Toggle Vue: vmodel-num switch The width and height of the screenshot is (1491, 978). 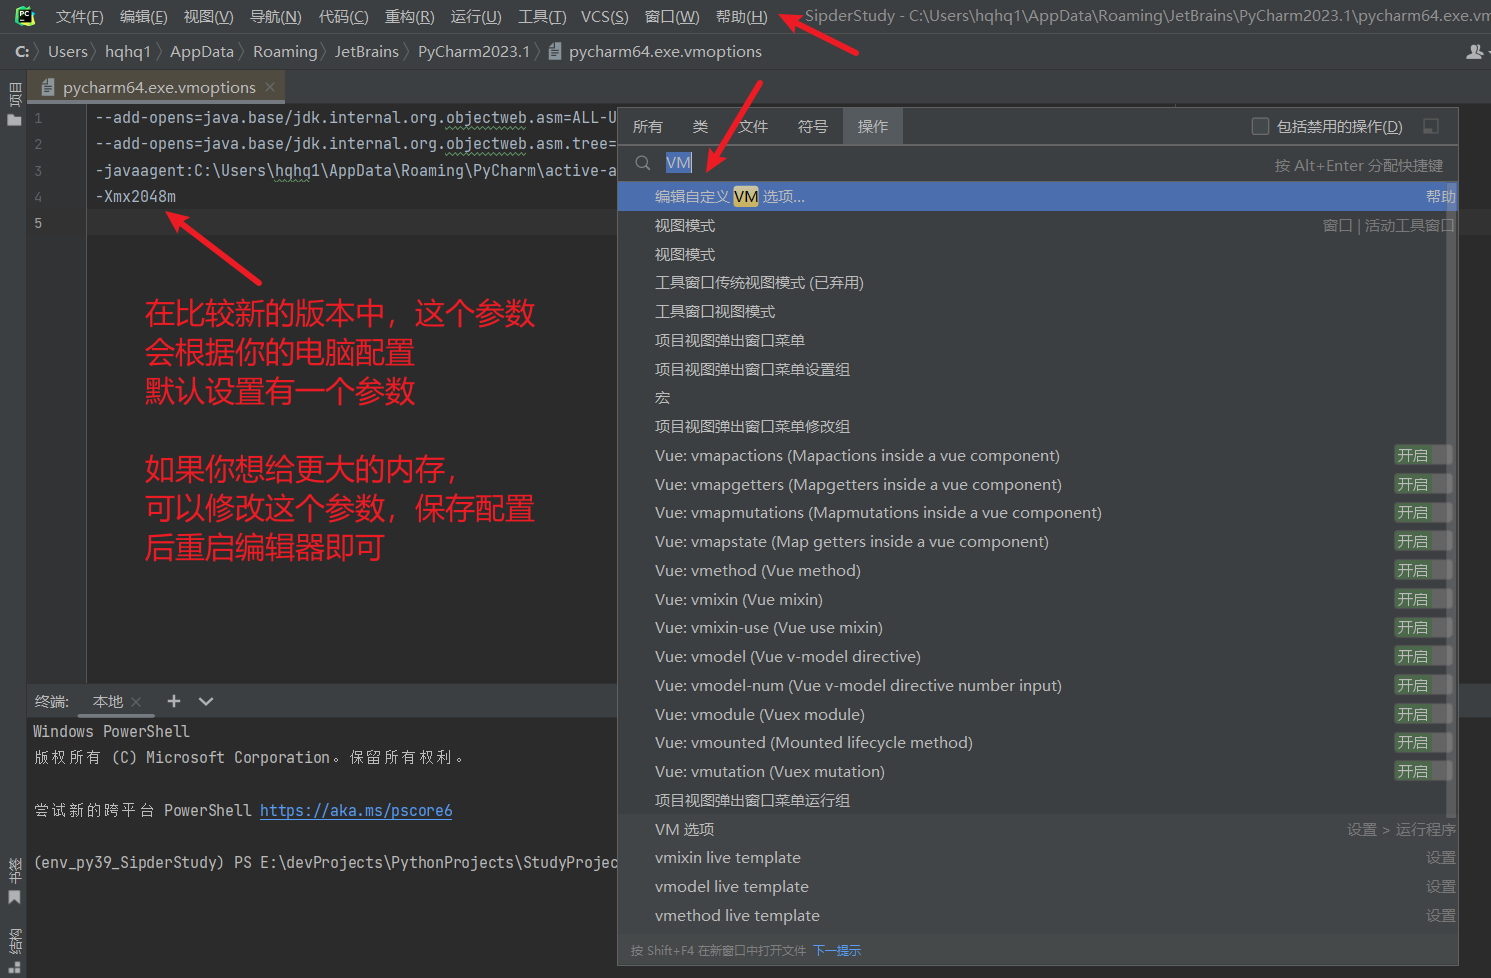1422,685
